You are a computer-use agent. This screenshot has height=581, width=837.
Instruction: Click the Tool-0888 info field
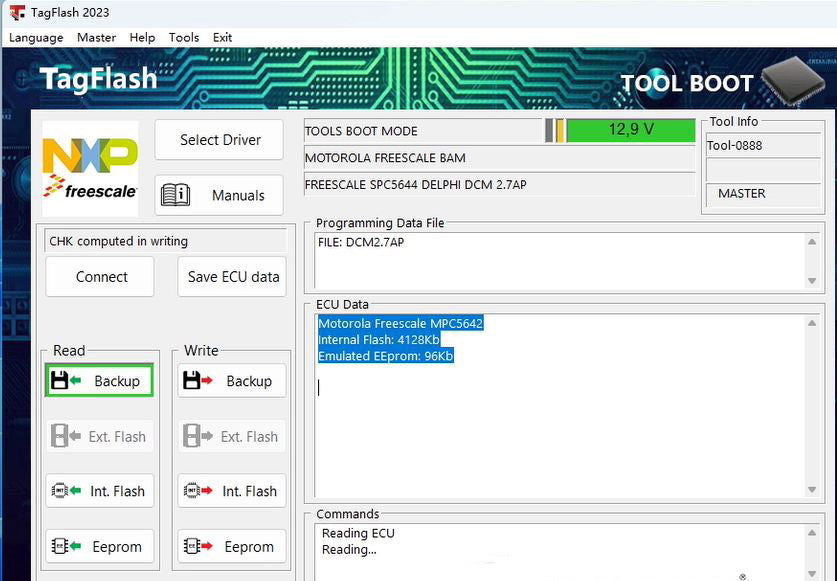[x=763, y=145]
